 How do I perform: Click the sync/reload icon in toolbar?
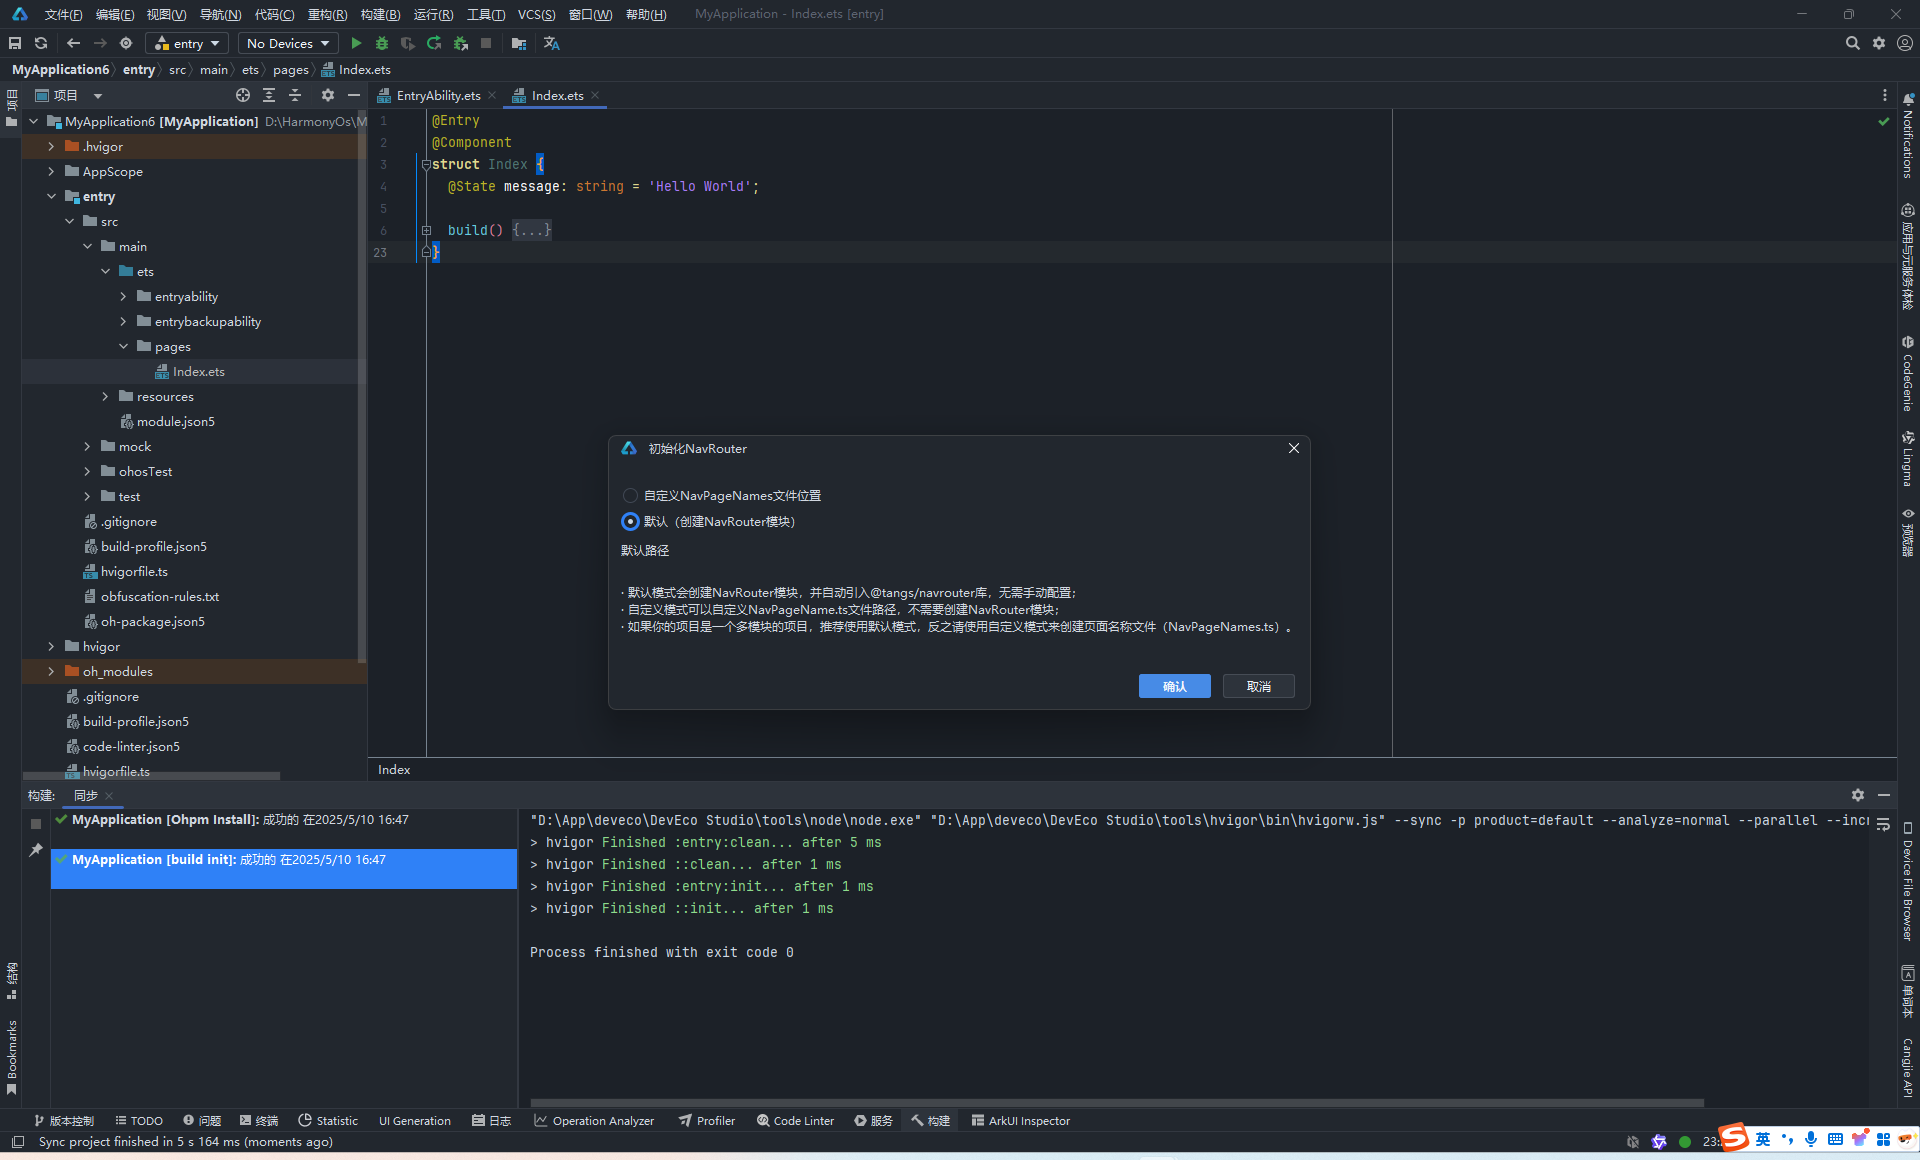pyautogui.click(x=41, y=43)
